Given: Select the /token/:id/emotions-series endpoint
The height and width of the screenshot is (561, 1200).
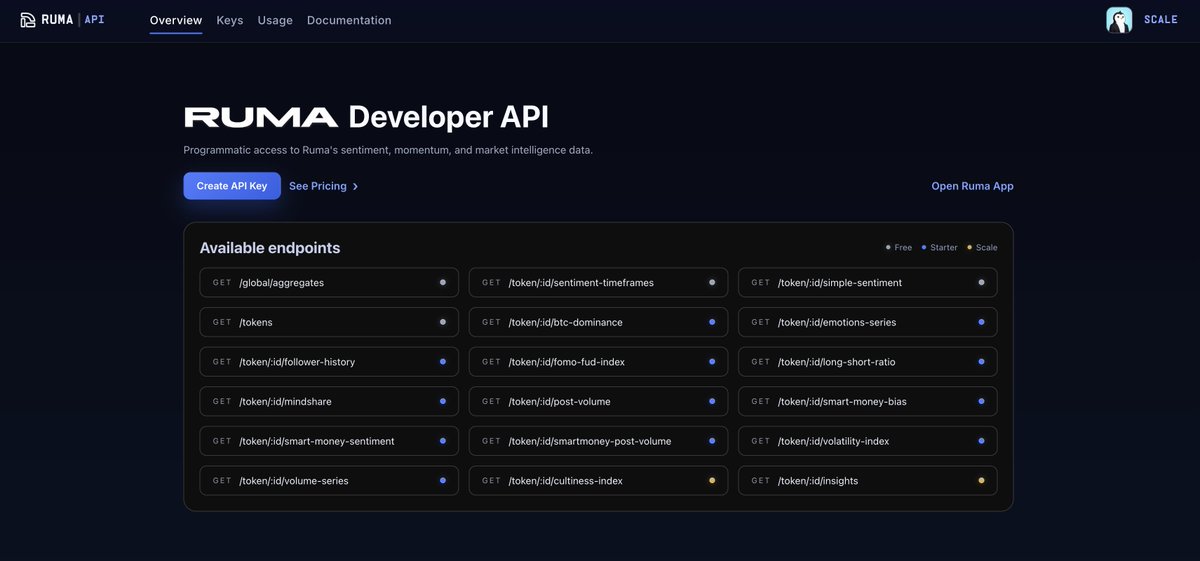Looking at the screenshot, I should pos(868,322).
